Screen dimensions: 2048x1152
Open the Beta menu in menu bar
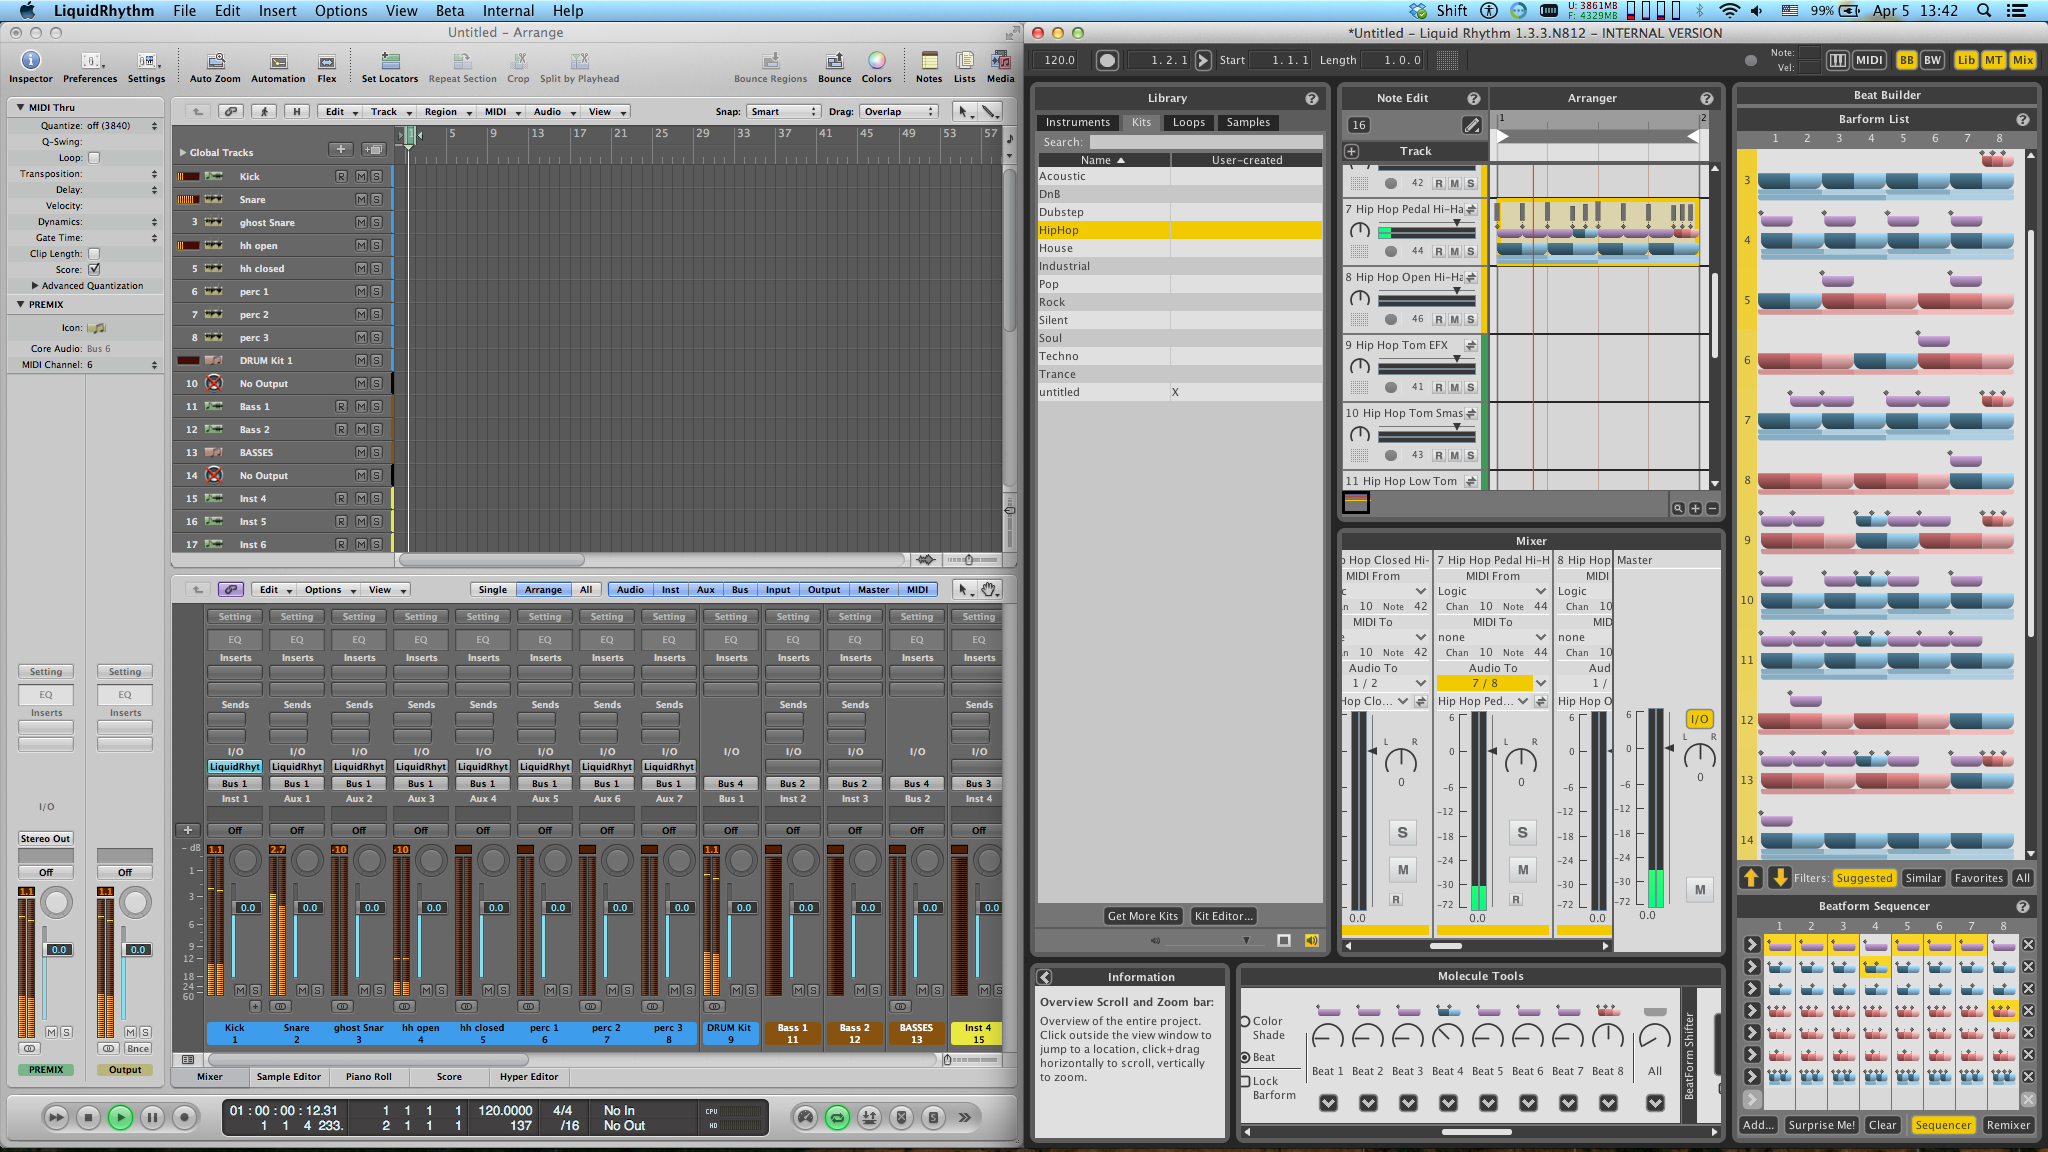tap(449, 11)
